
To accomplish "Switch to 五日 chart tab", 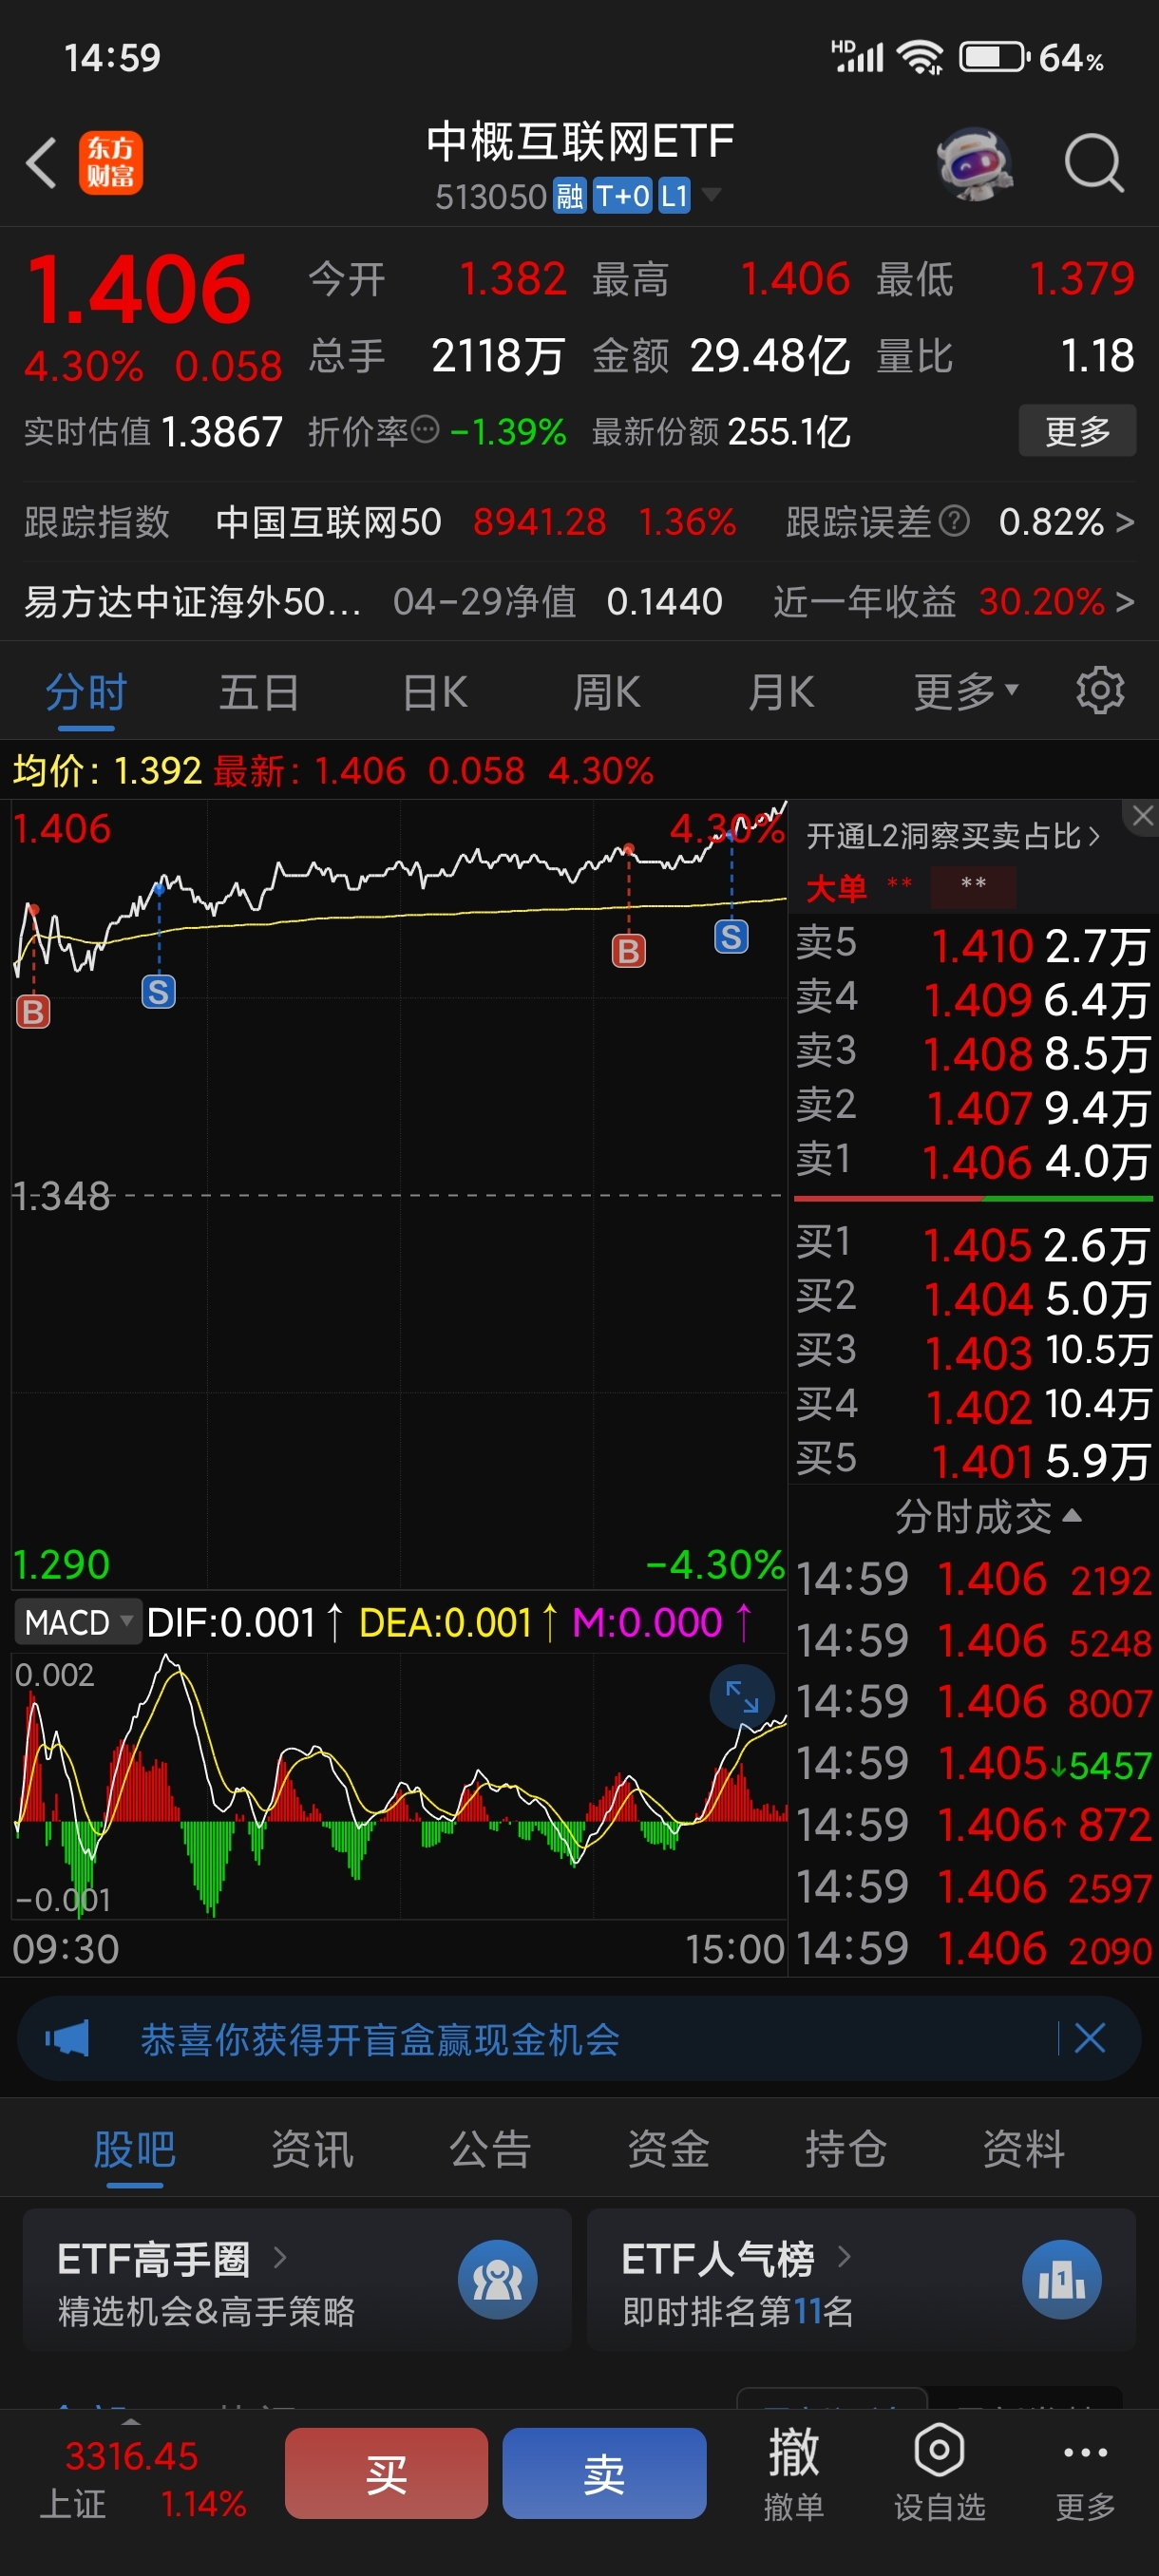I will (259, 691).
